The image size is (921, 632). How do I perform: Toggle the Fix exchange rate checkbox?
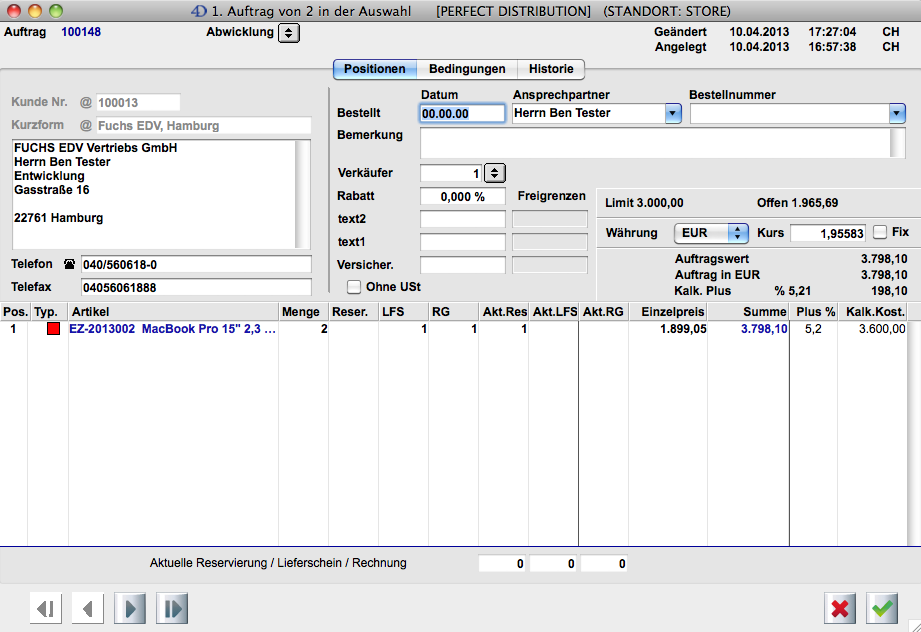pos(880,232)
